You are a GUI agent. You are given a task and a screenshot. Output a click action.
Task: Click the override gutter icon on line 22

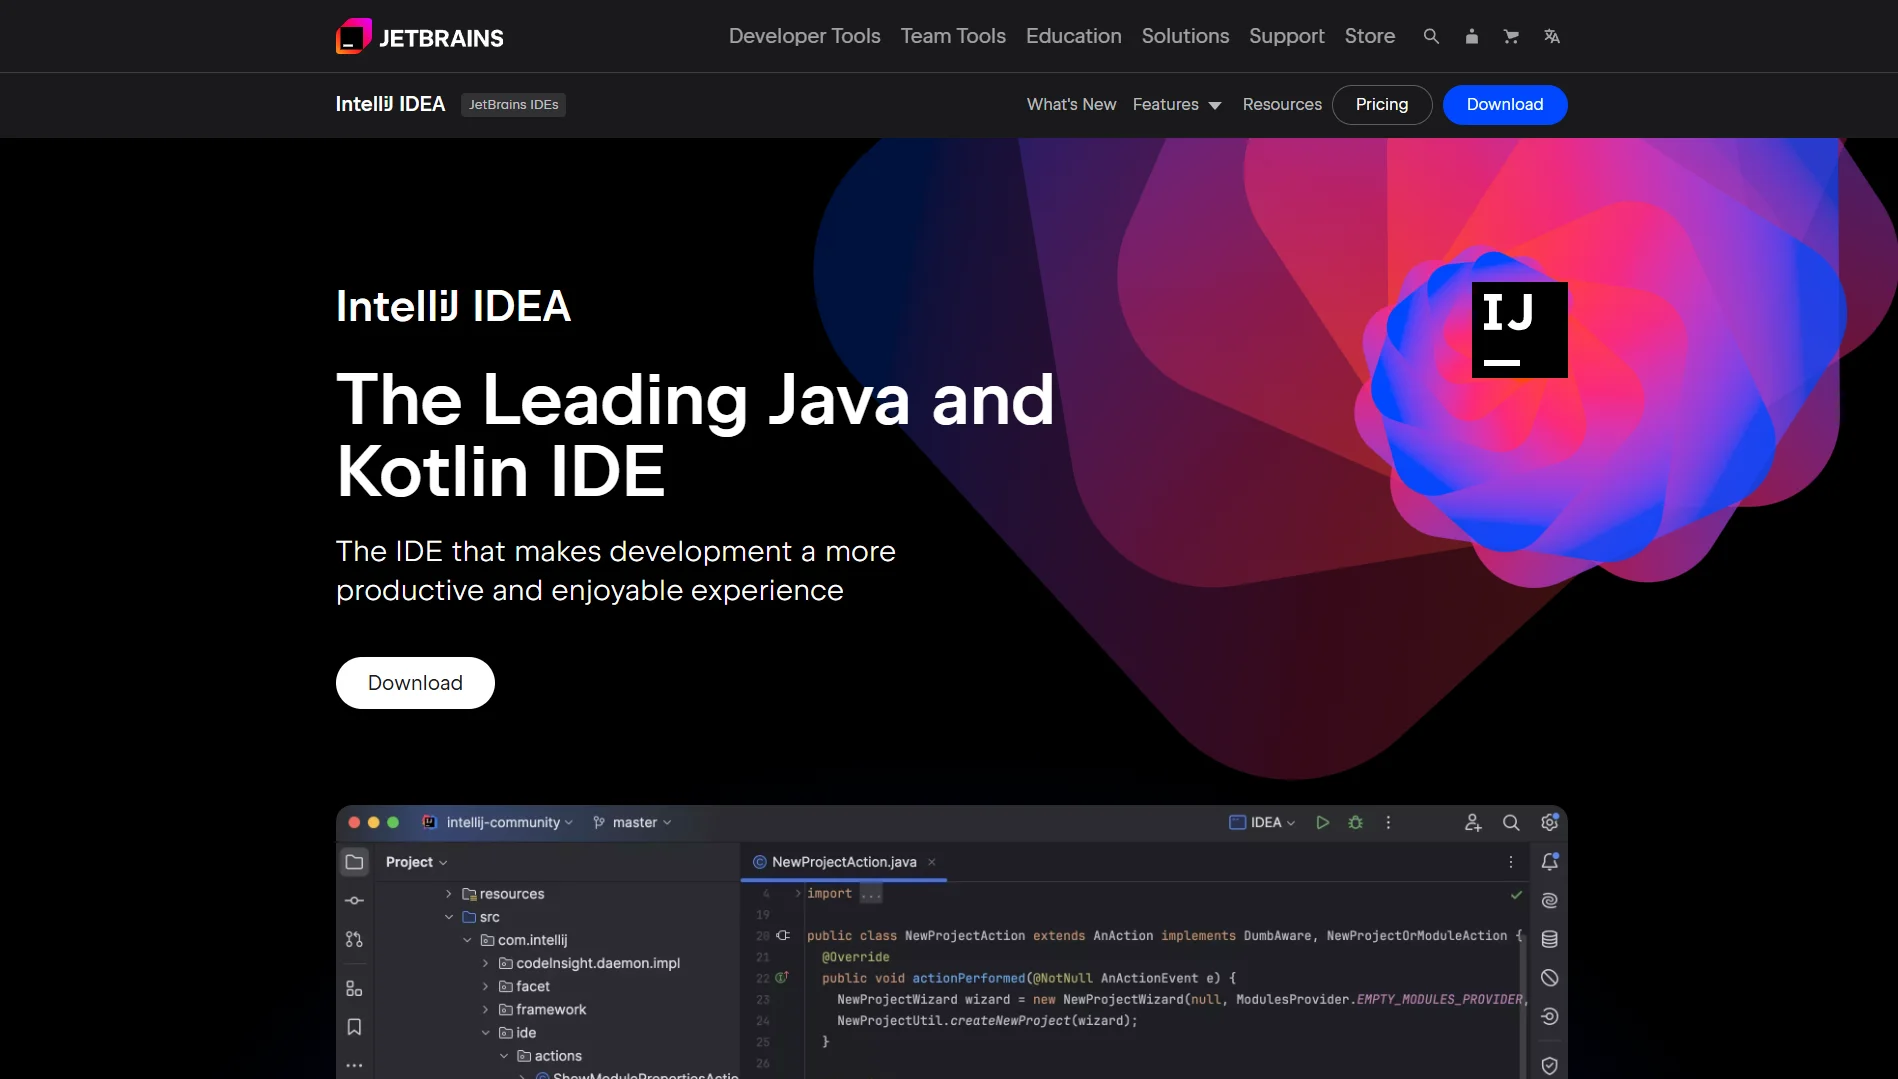(x=782, y=977)
